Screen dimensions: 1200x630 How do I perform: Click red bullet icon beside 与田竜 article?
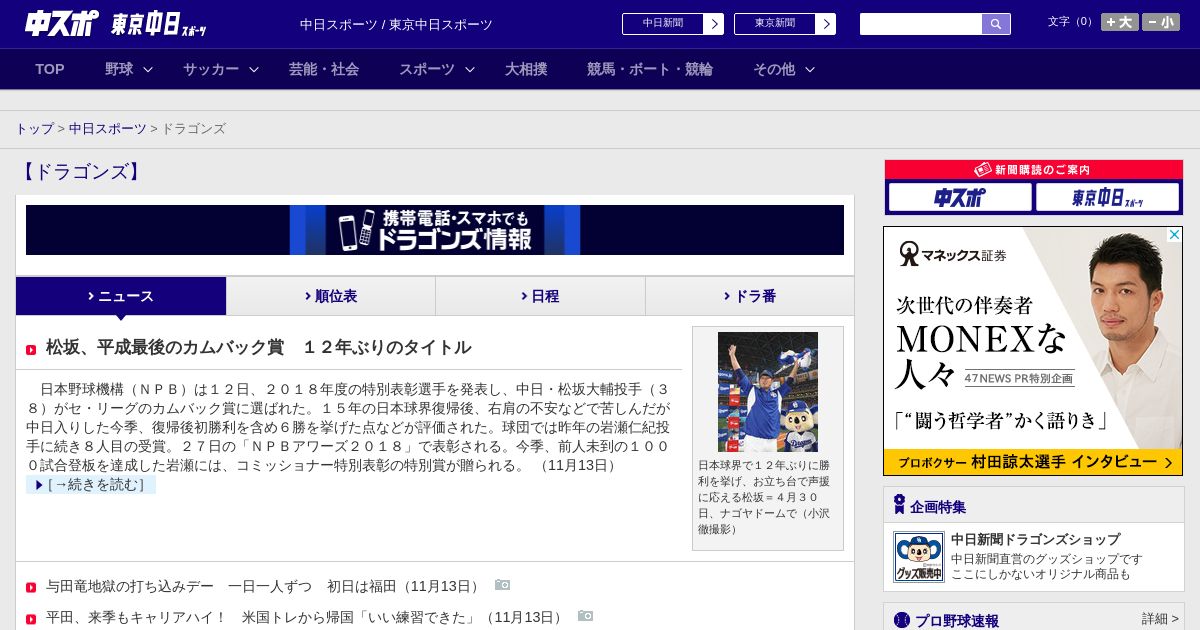click(31, 587)
